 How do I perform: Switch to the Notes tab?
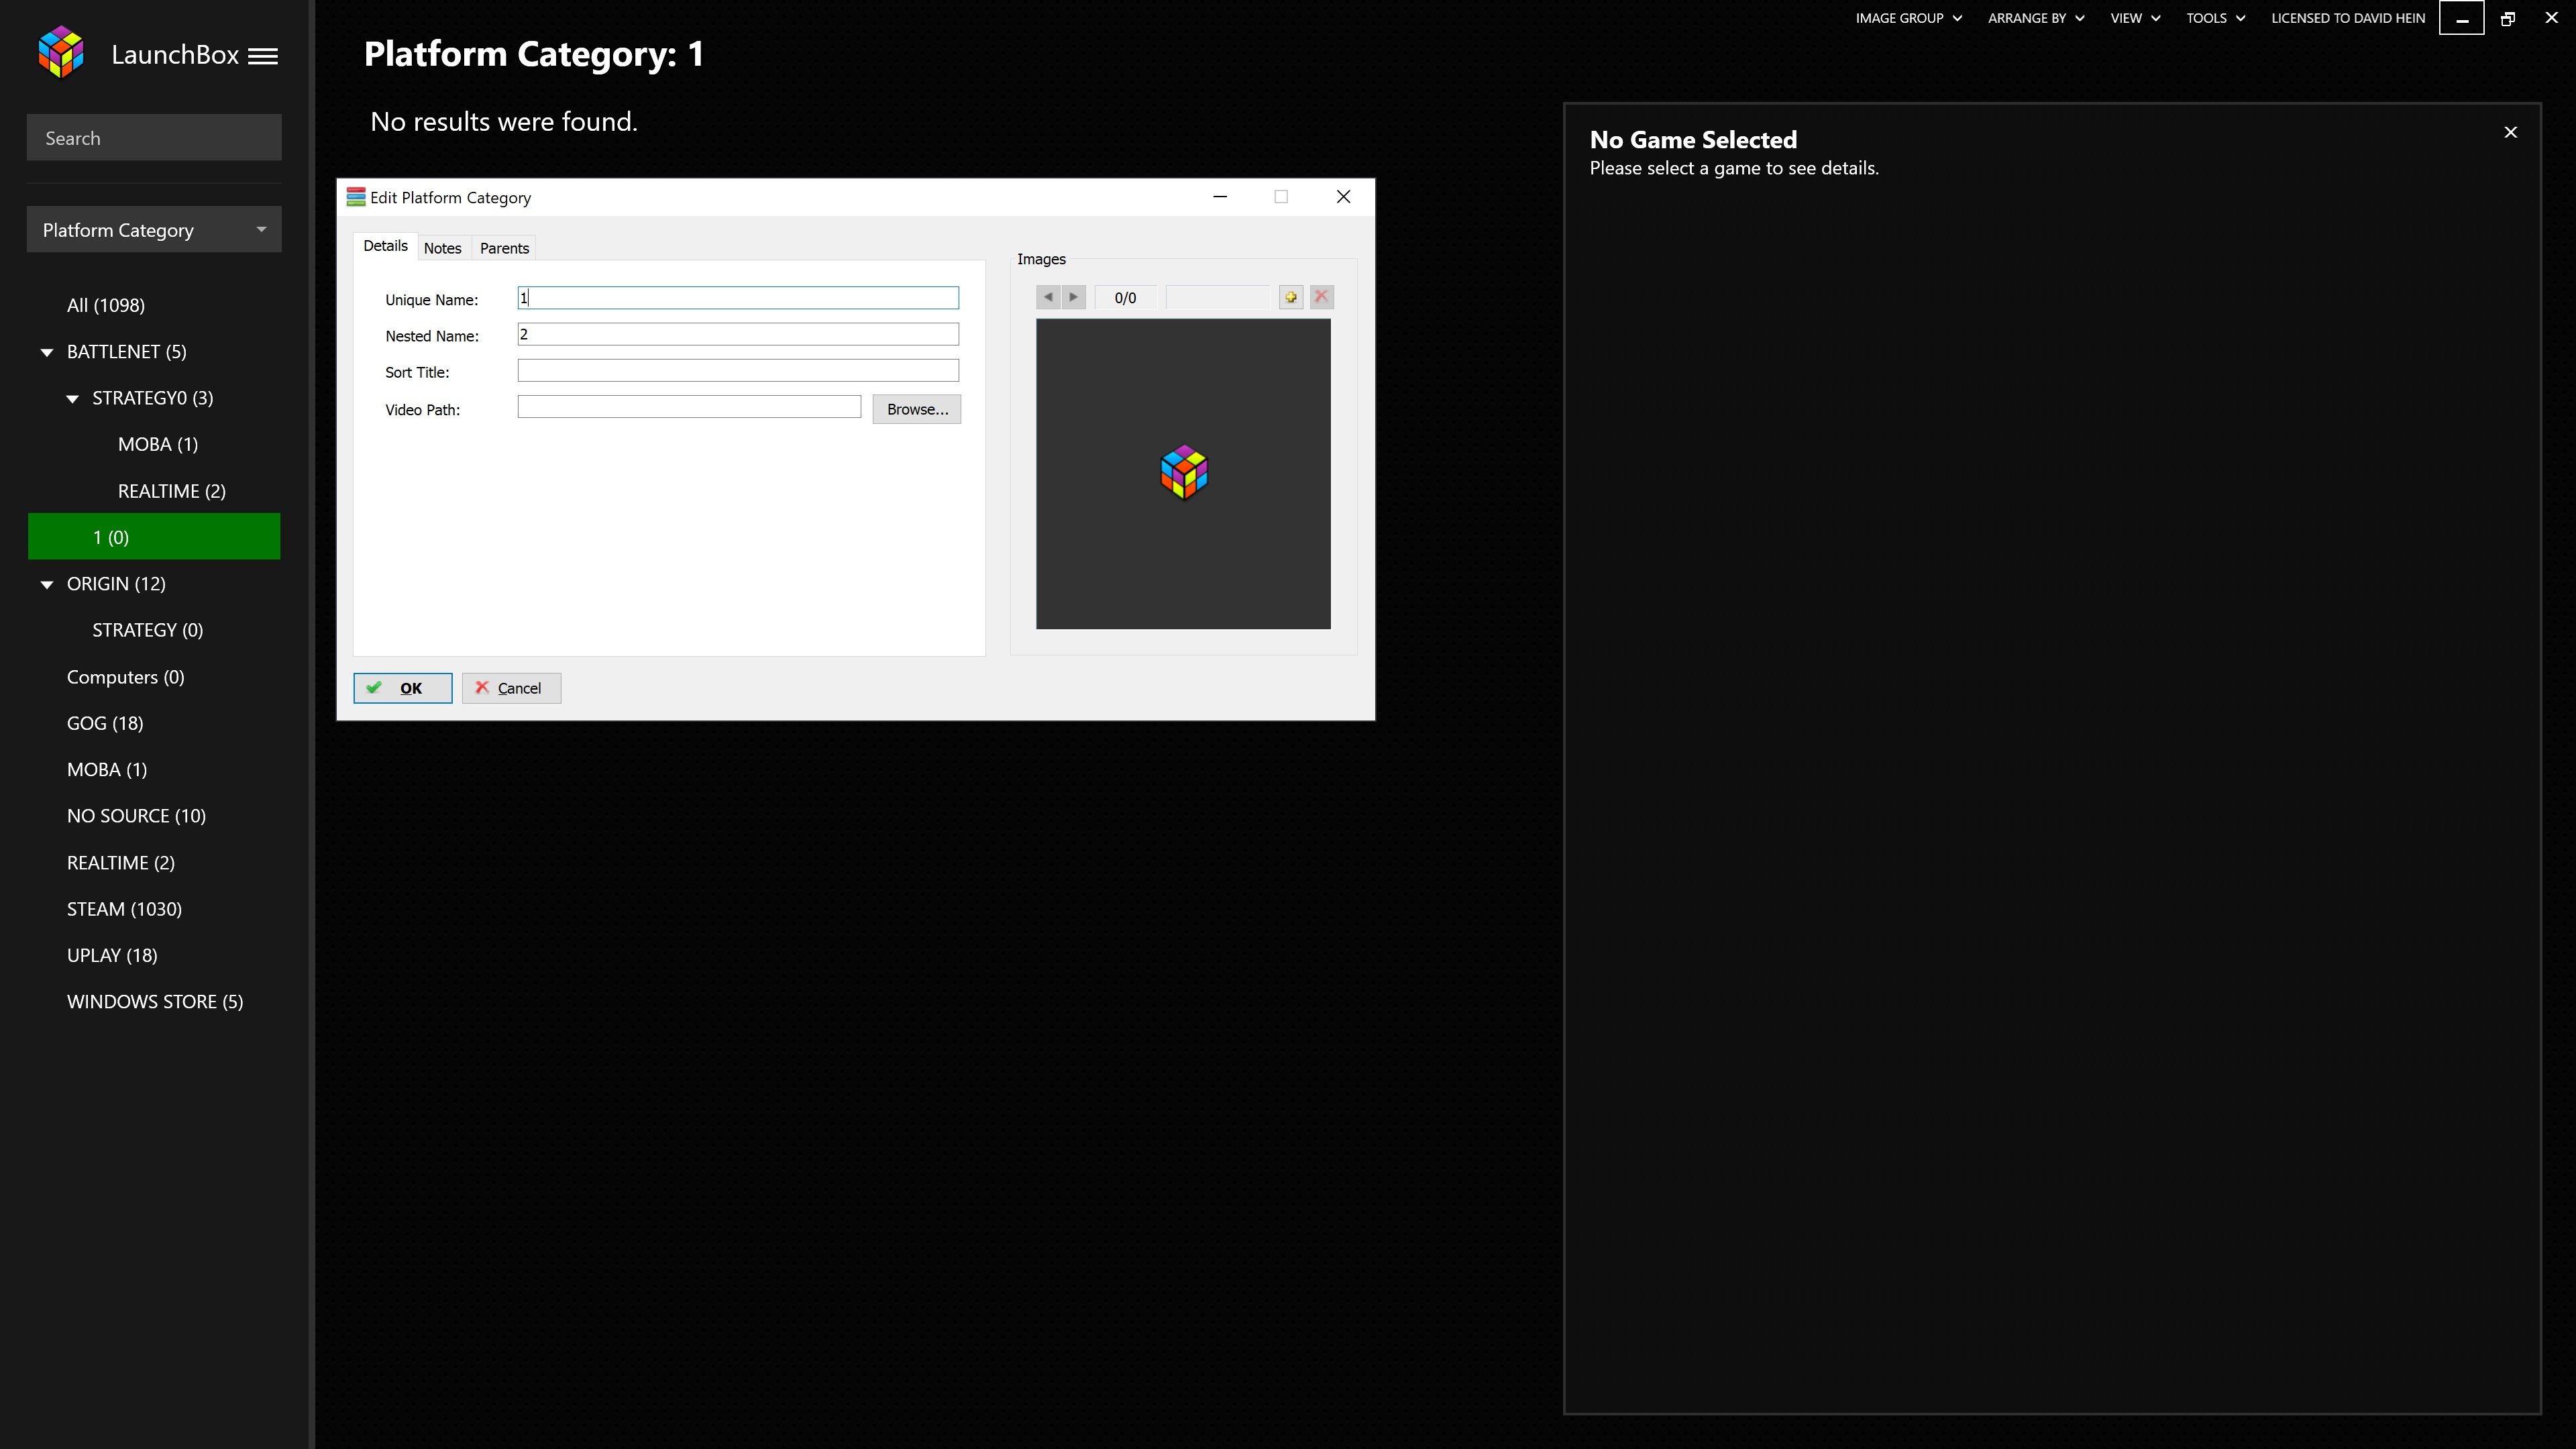tap(442, 248)
